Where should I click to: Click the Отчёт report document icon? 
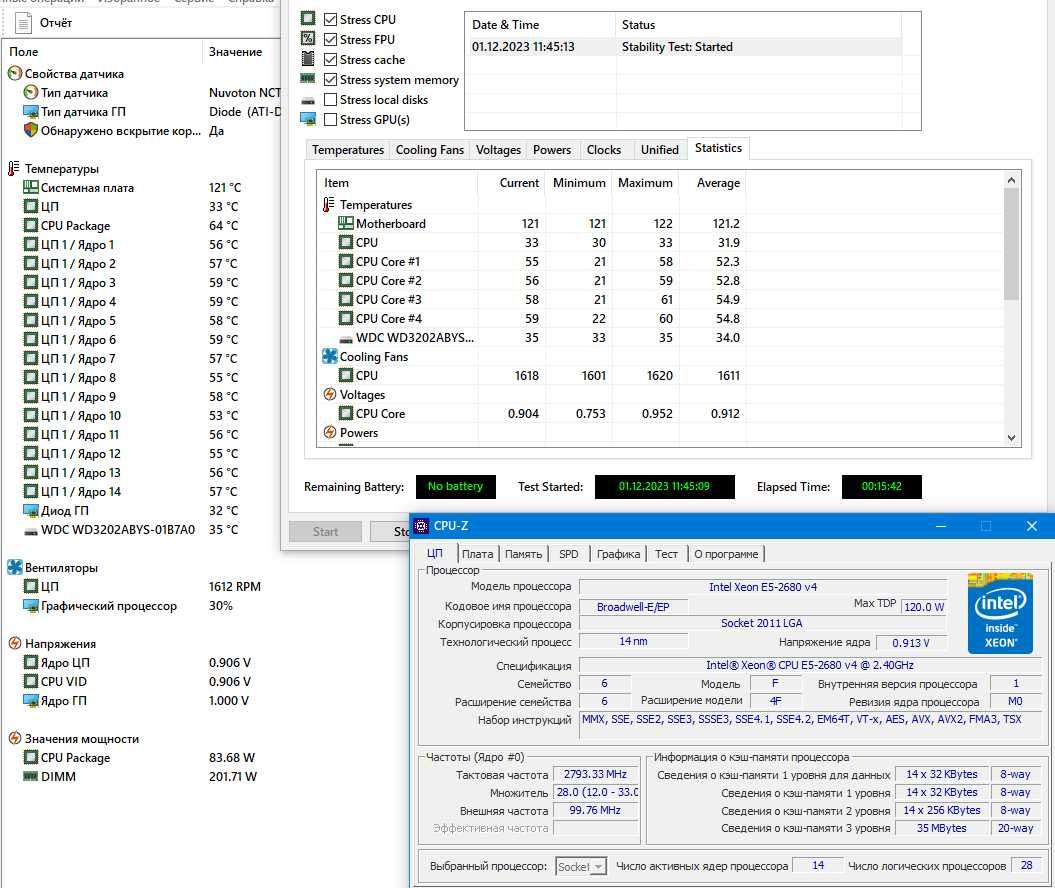(x=24, y=23)
